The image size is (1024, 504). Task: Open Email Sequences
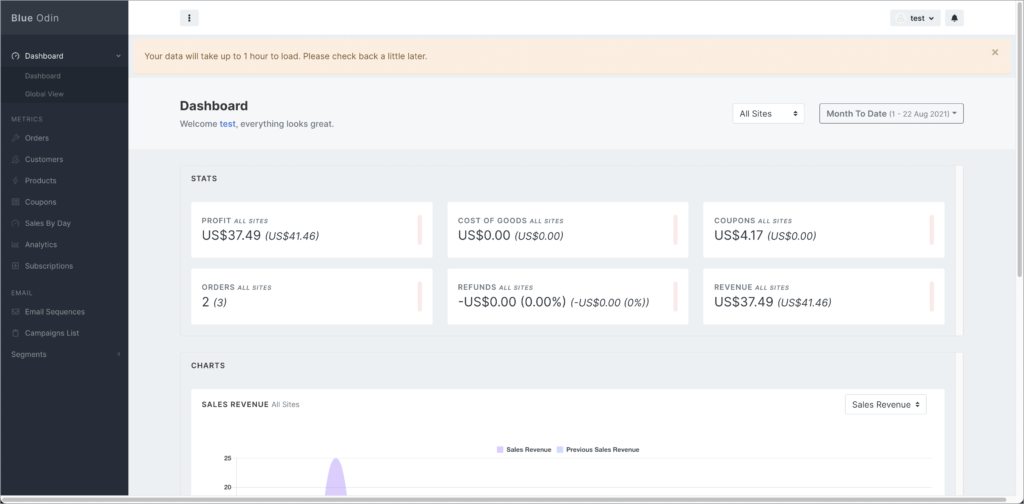pyautogui.click(x=55, y=312)
